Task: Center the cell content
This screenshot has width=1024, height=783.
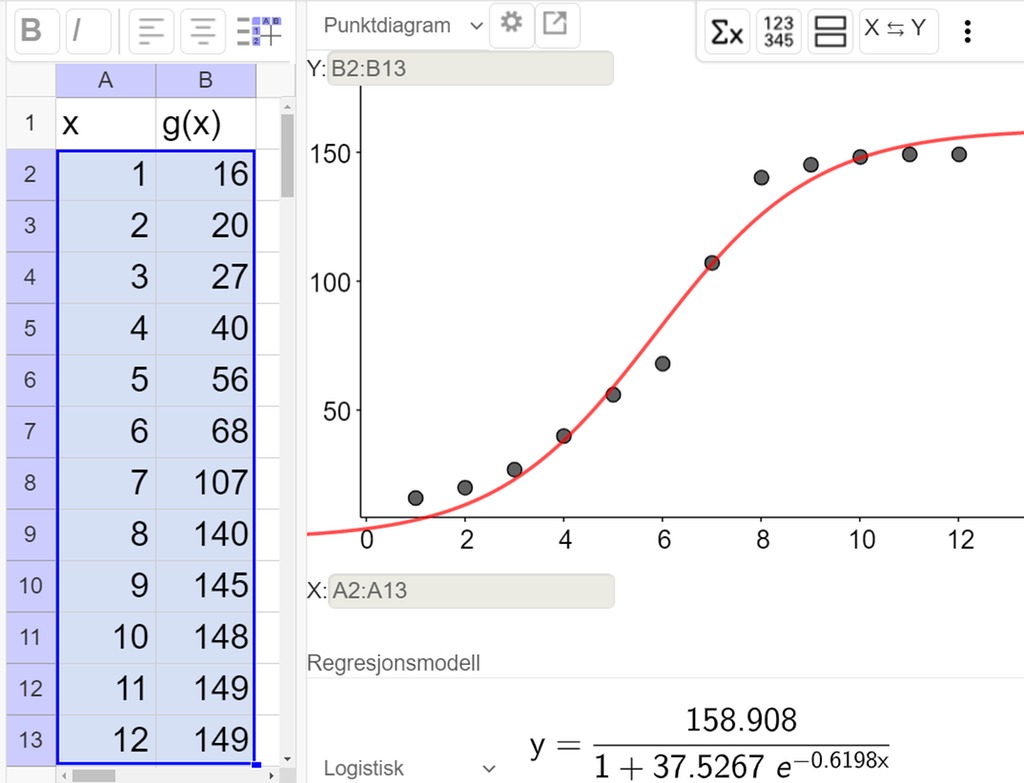Action: (203, 30)
